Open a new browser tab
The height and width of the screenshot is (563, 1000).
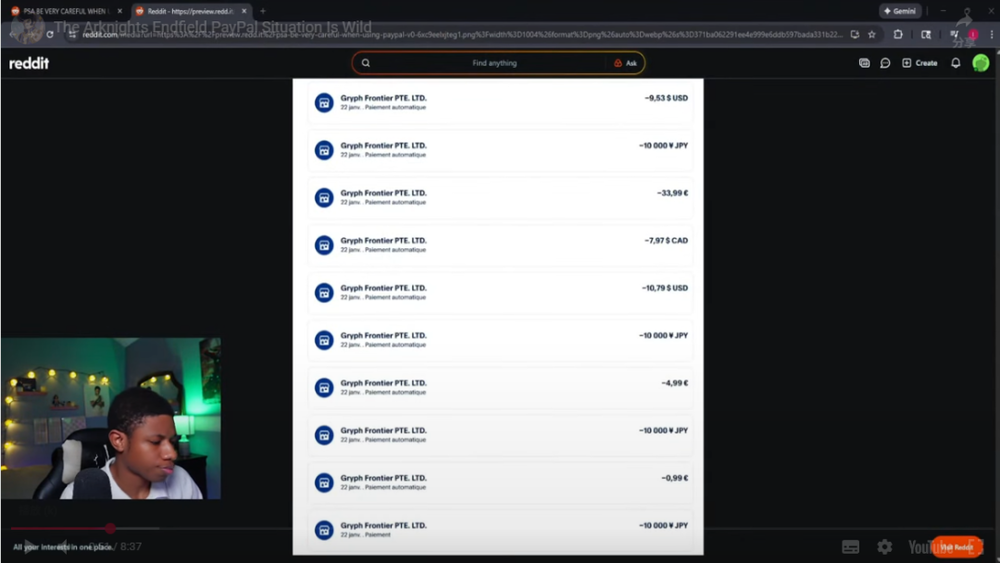tap(263, 11)
